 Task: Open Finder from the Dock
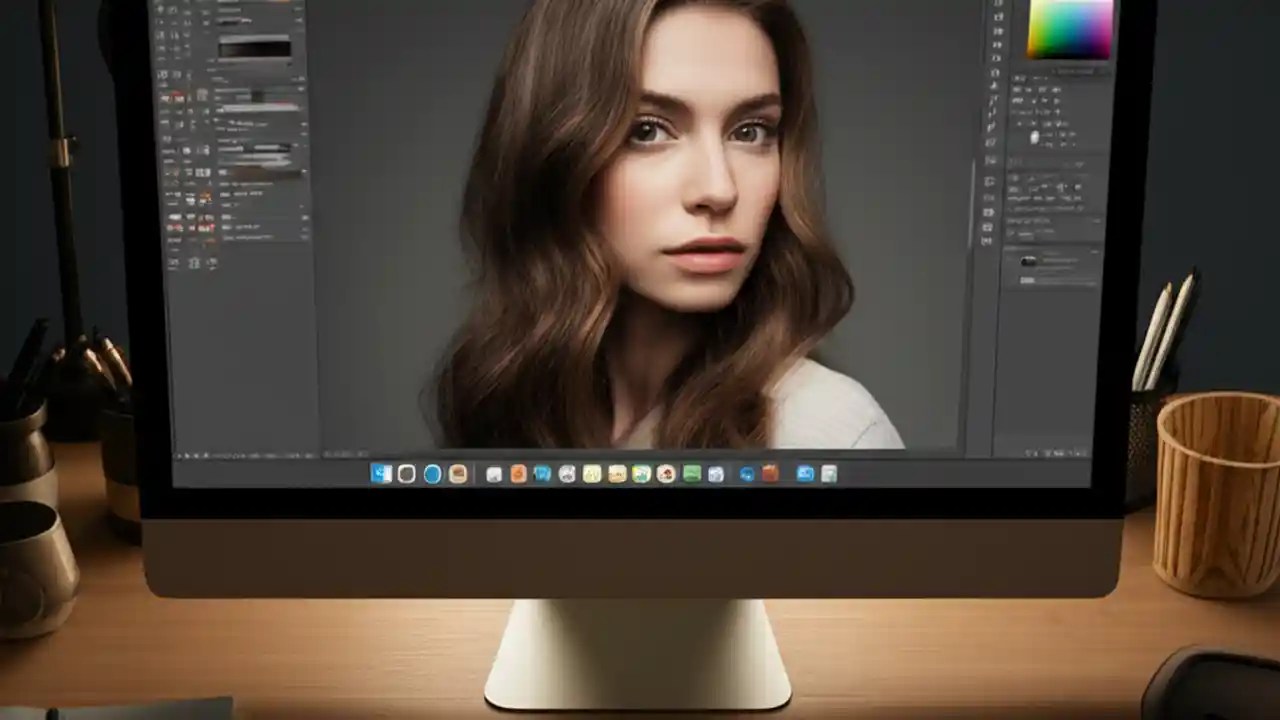coord(381,475)
